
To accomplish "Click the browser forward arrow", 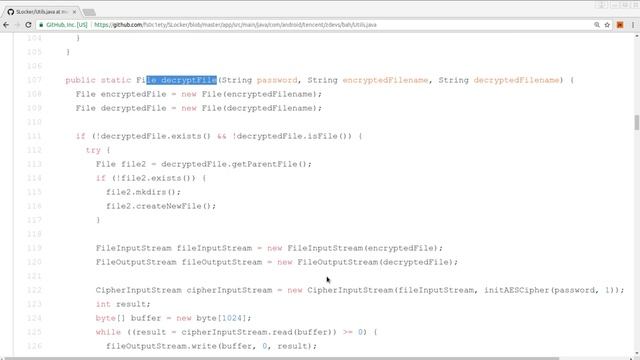I will tap(17, 25).
